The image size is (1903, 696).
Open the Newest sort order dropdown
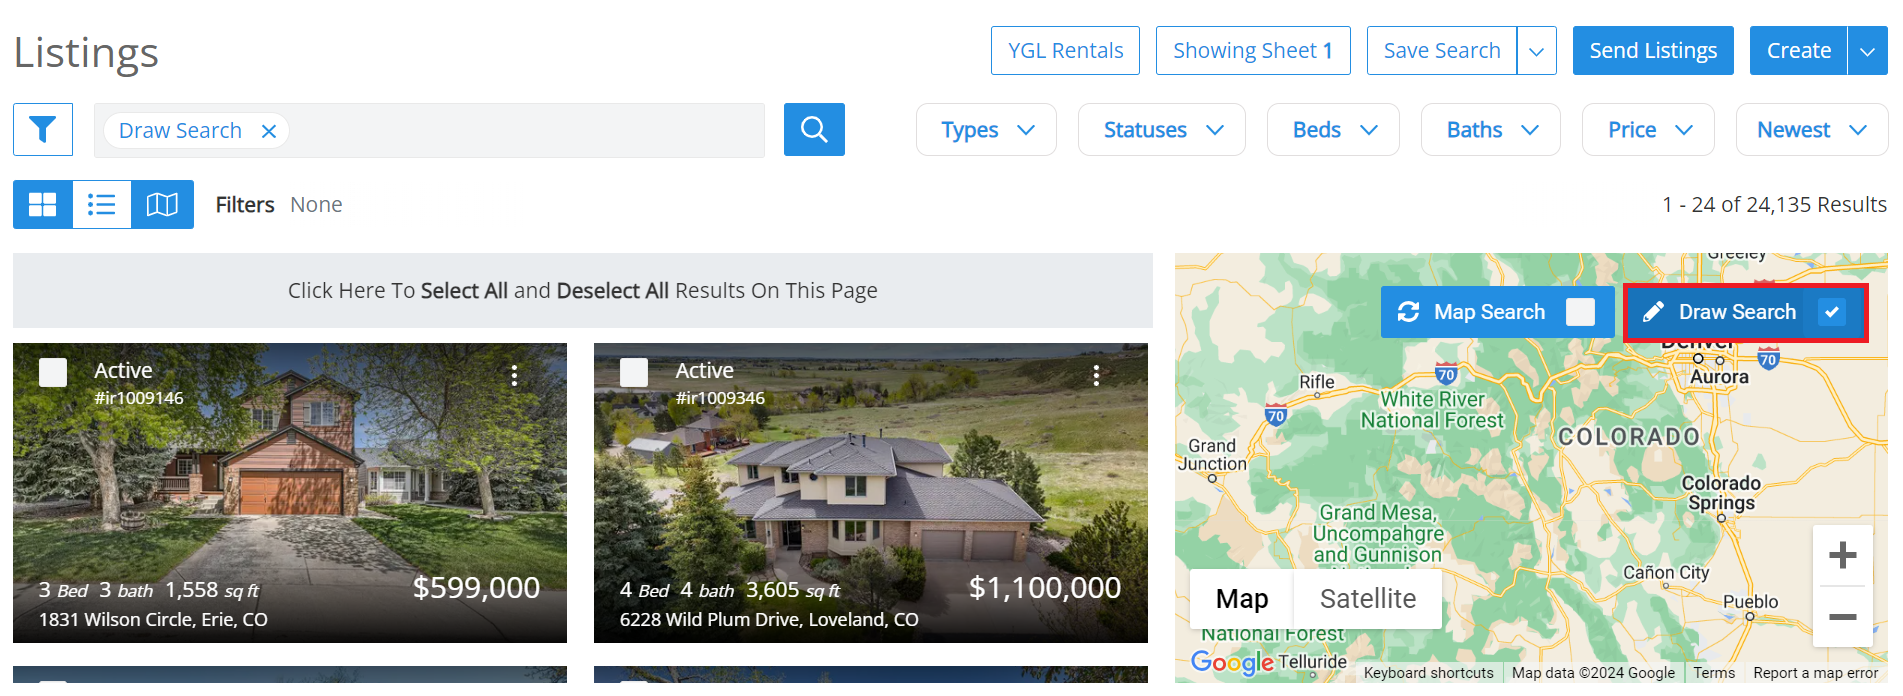[1810, 129]
